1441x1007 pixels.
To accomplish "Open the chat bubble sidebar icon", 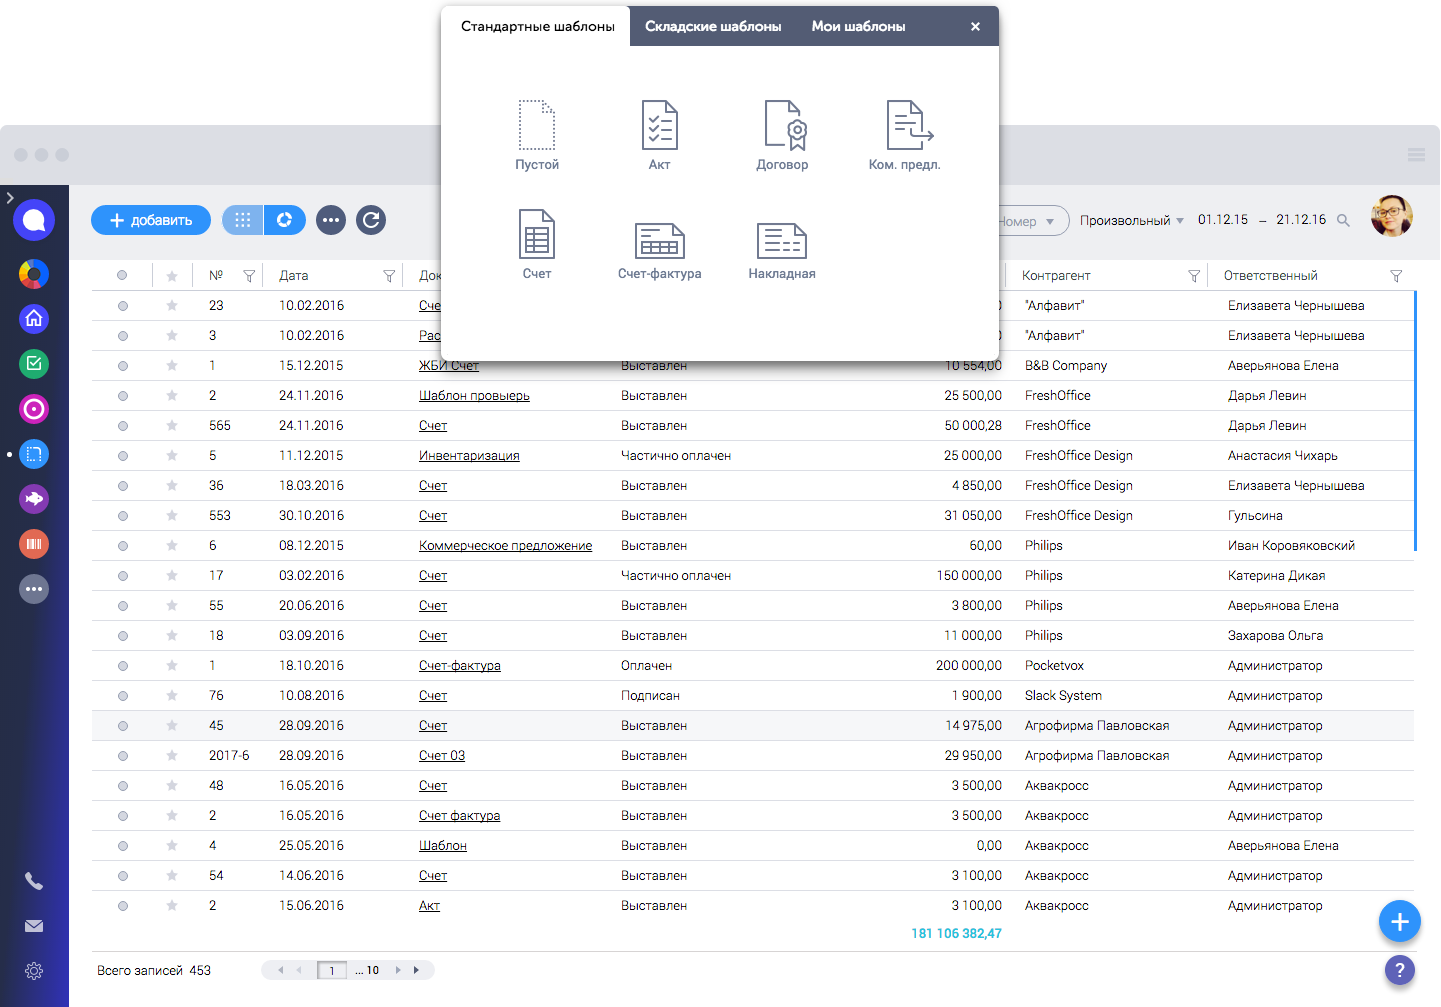I will point(34,220).
